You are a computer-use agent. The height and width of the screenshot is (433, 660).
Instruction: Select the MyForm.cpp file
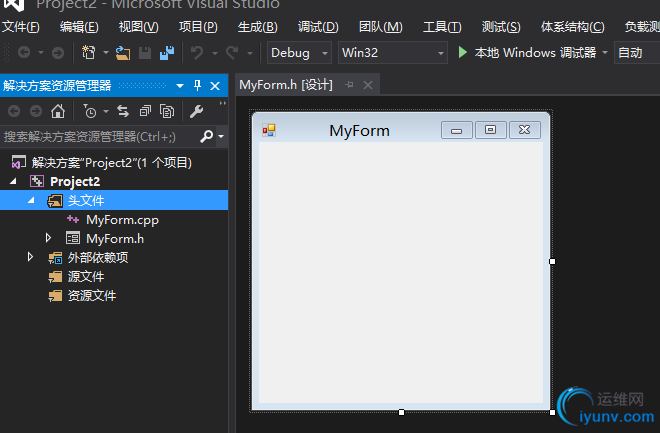[122, 220]
